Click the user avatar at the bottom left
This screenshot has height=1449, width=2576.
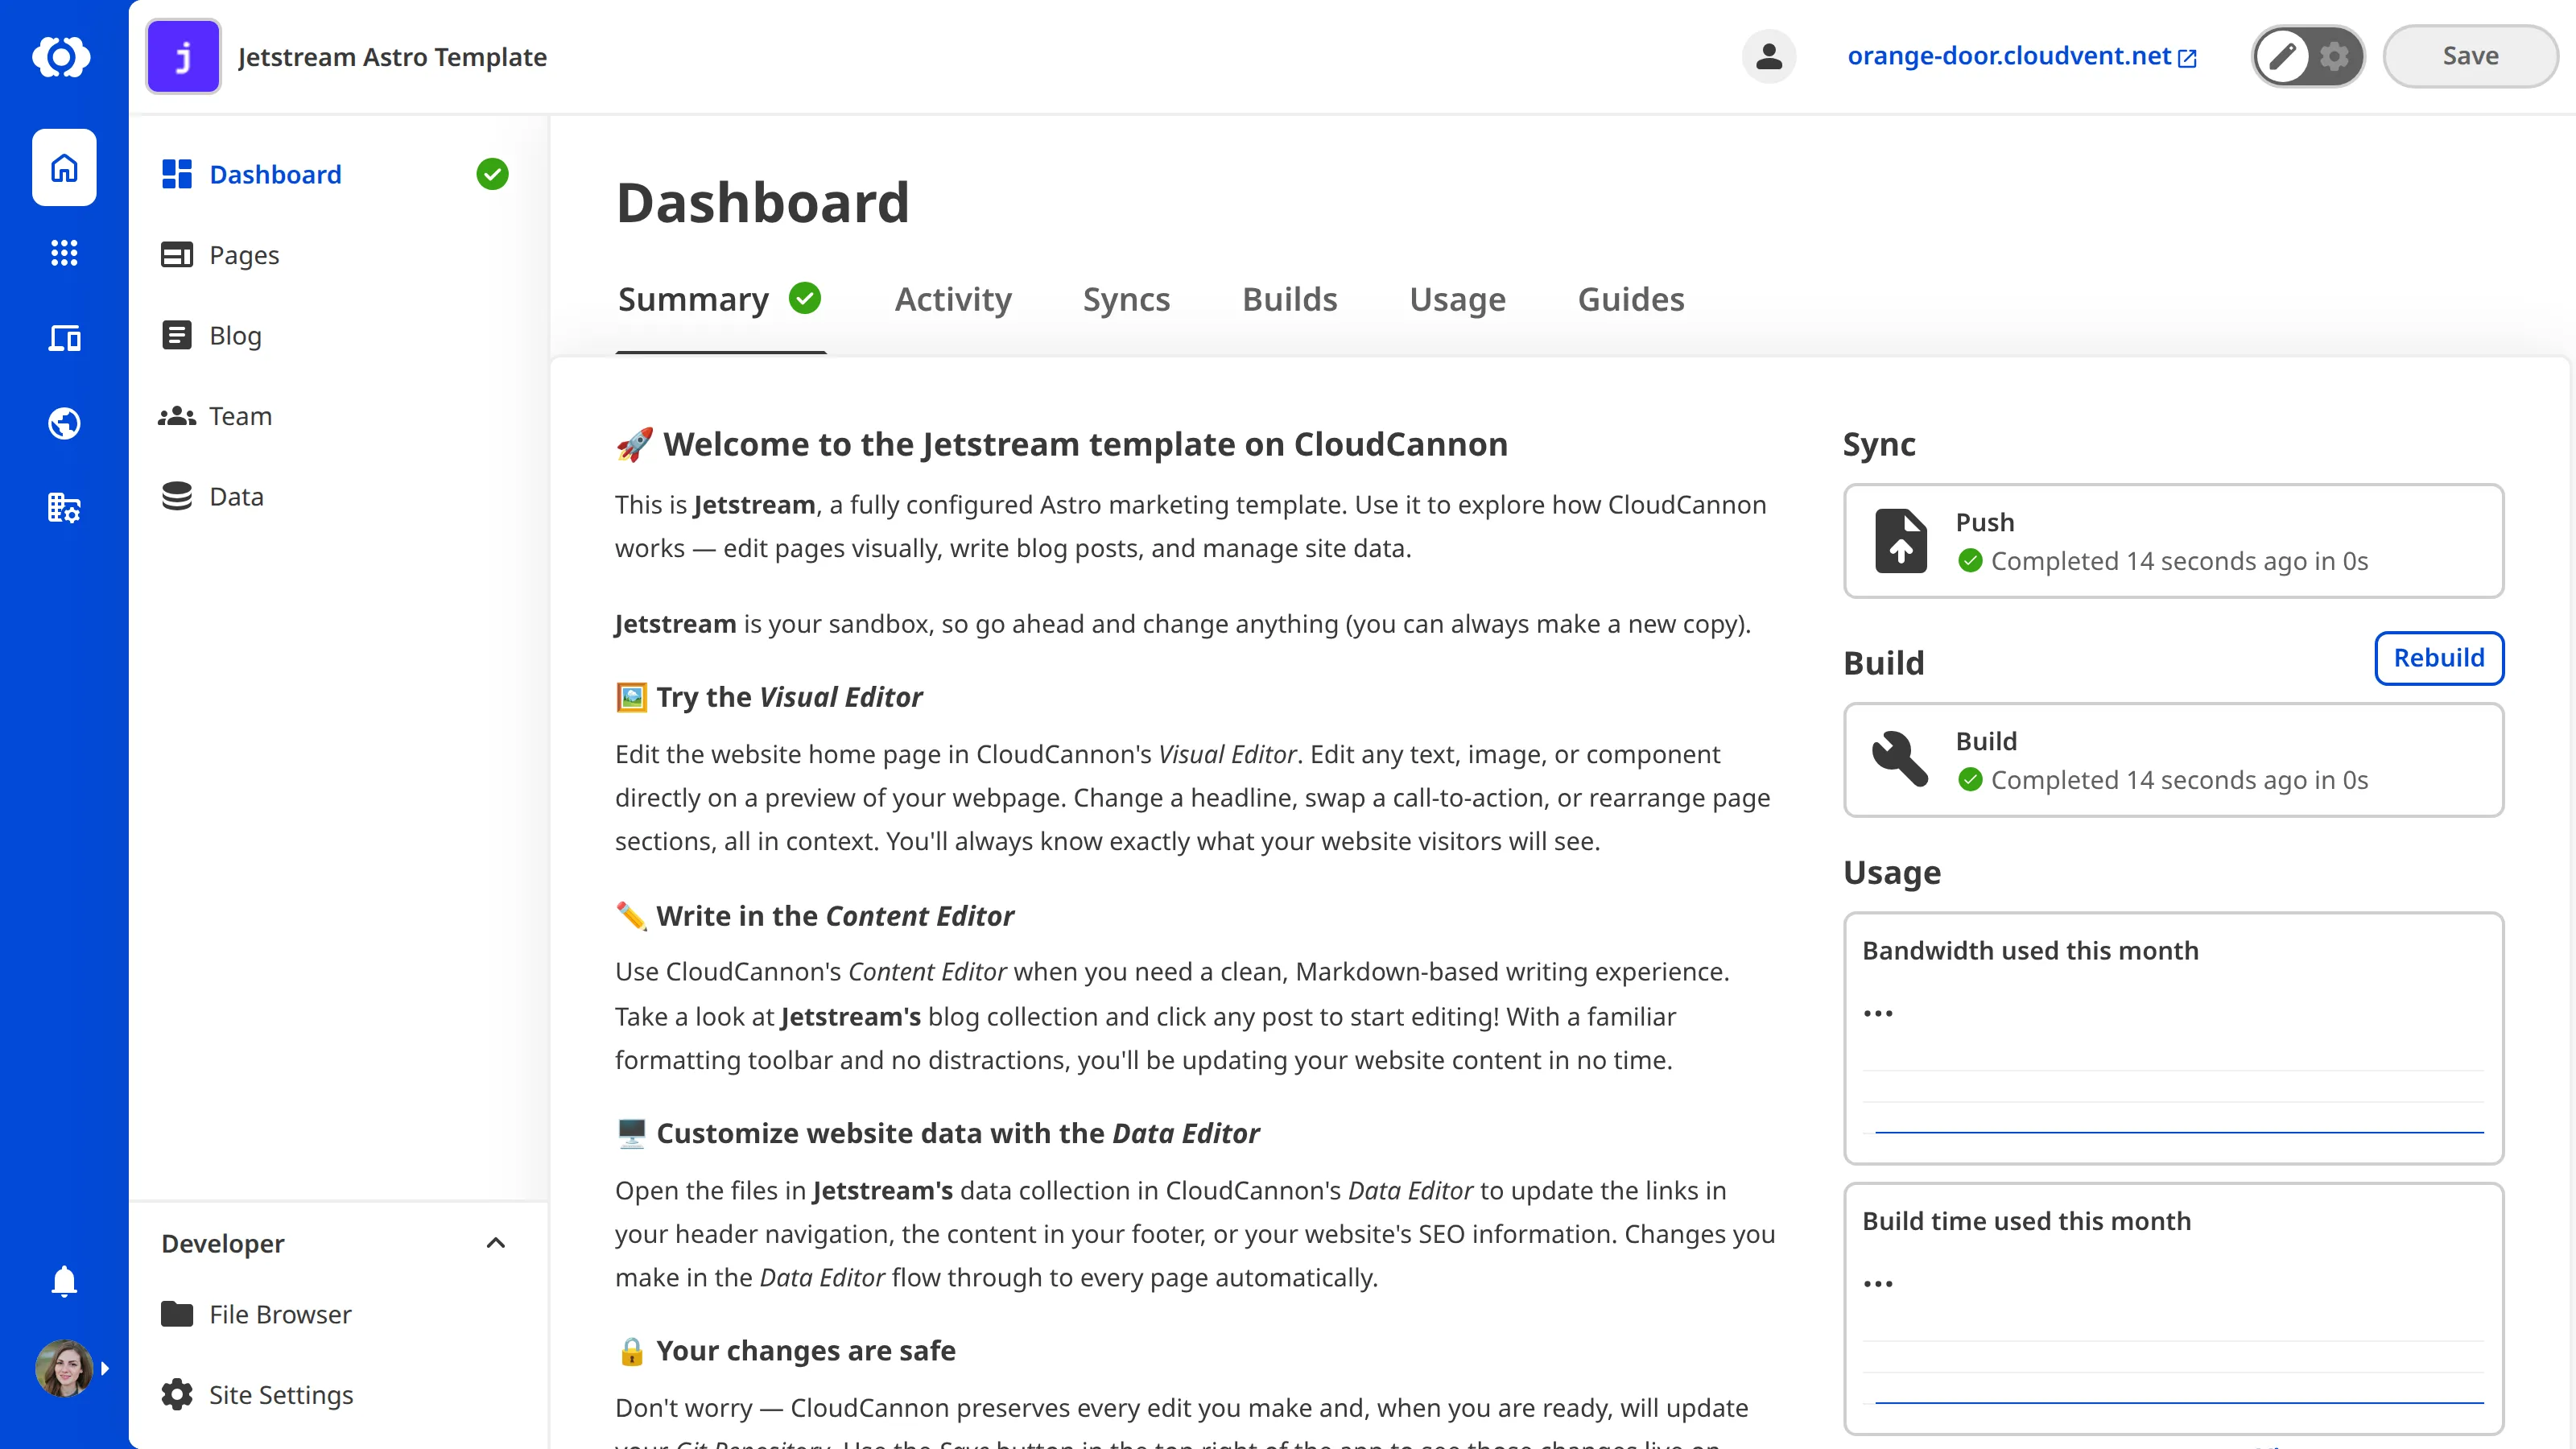[63, 1367]
